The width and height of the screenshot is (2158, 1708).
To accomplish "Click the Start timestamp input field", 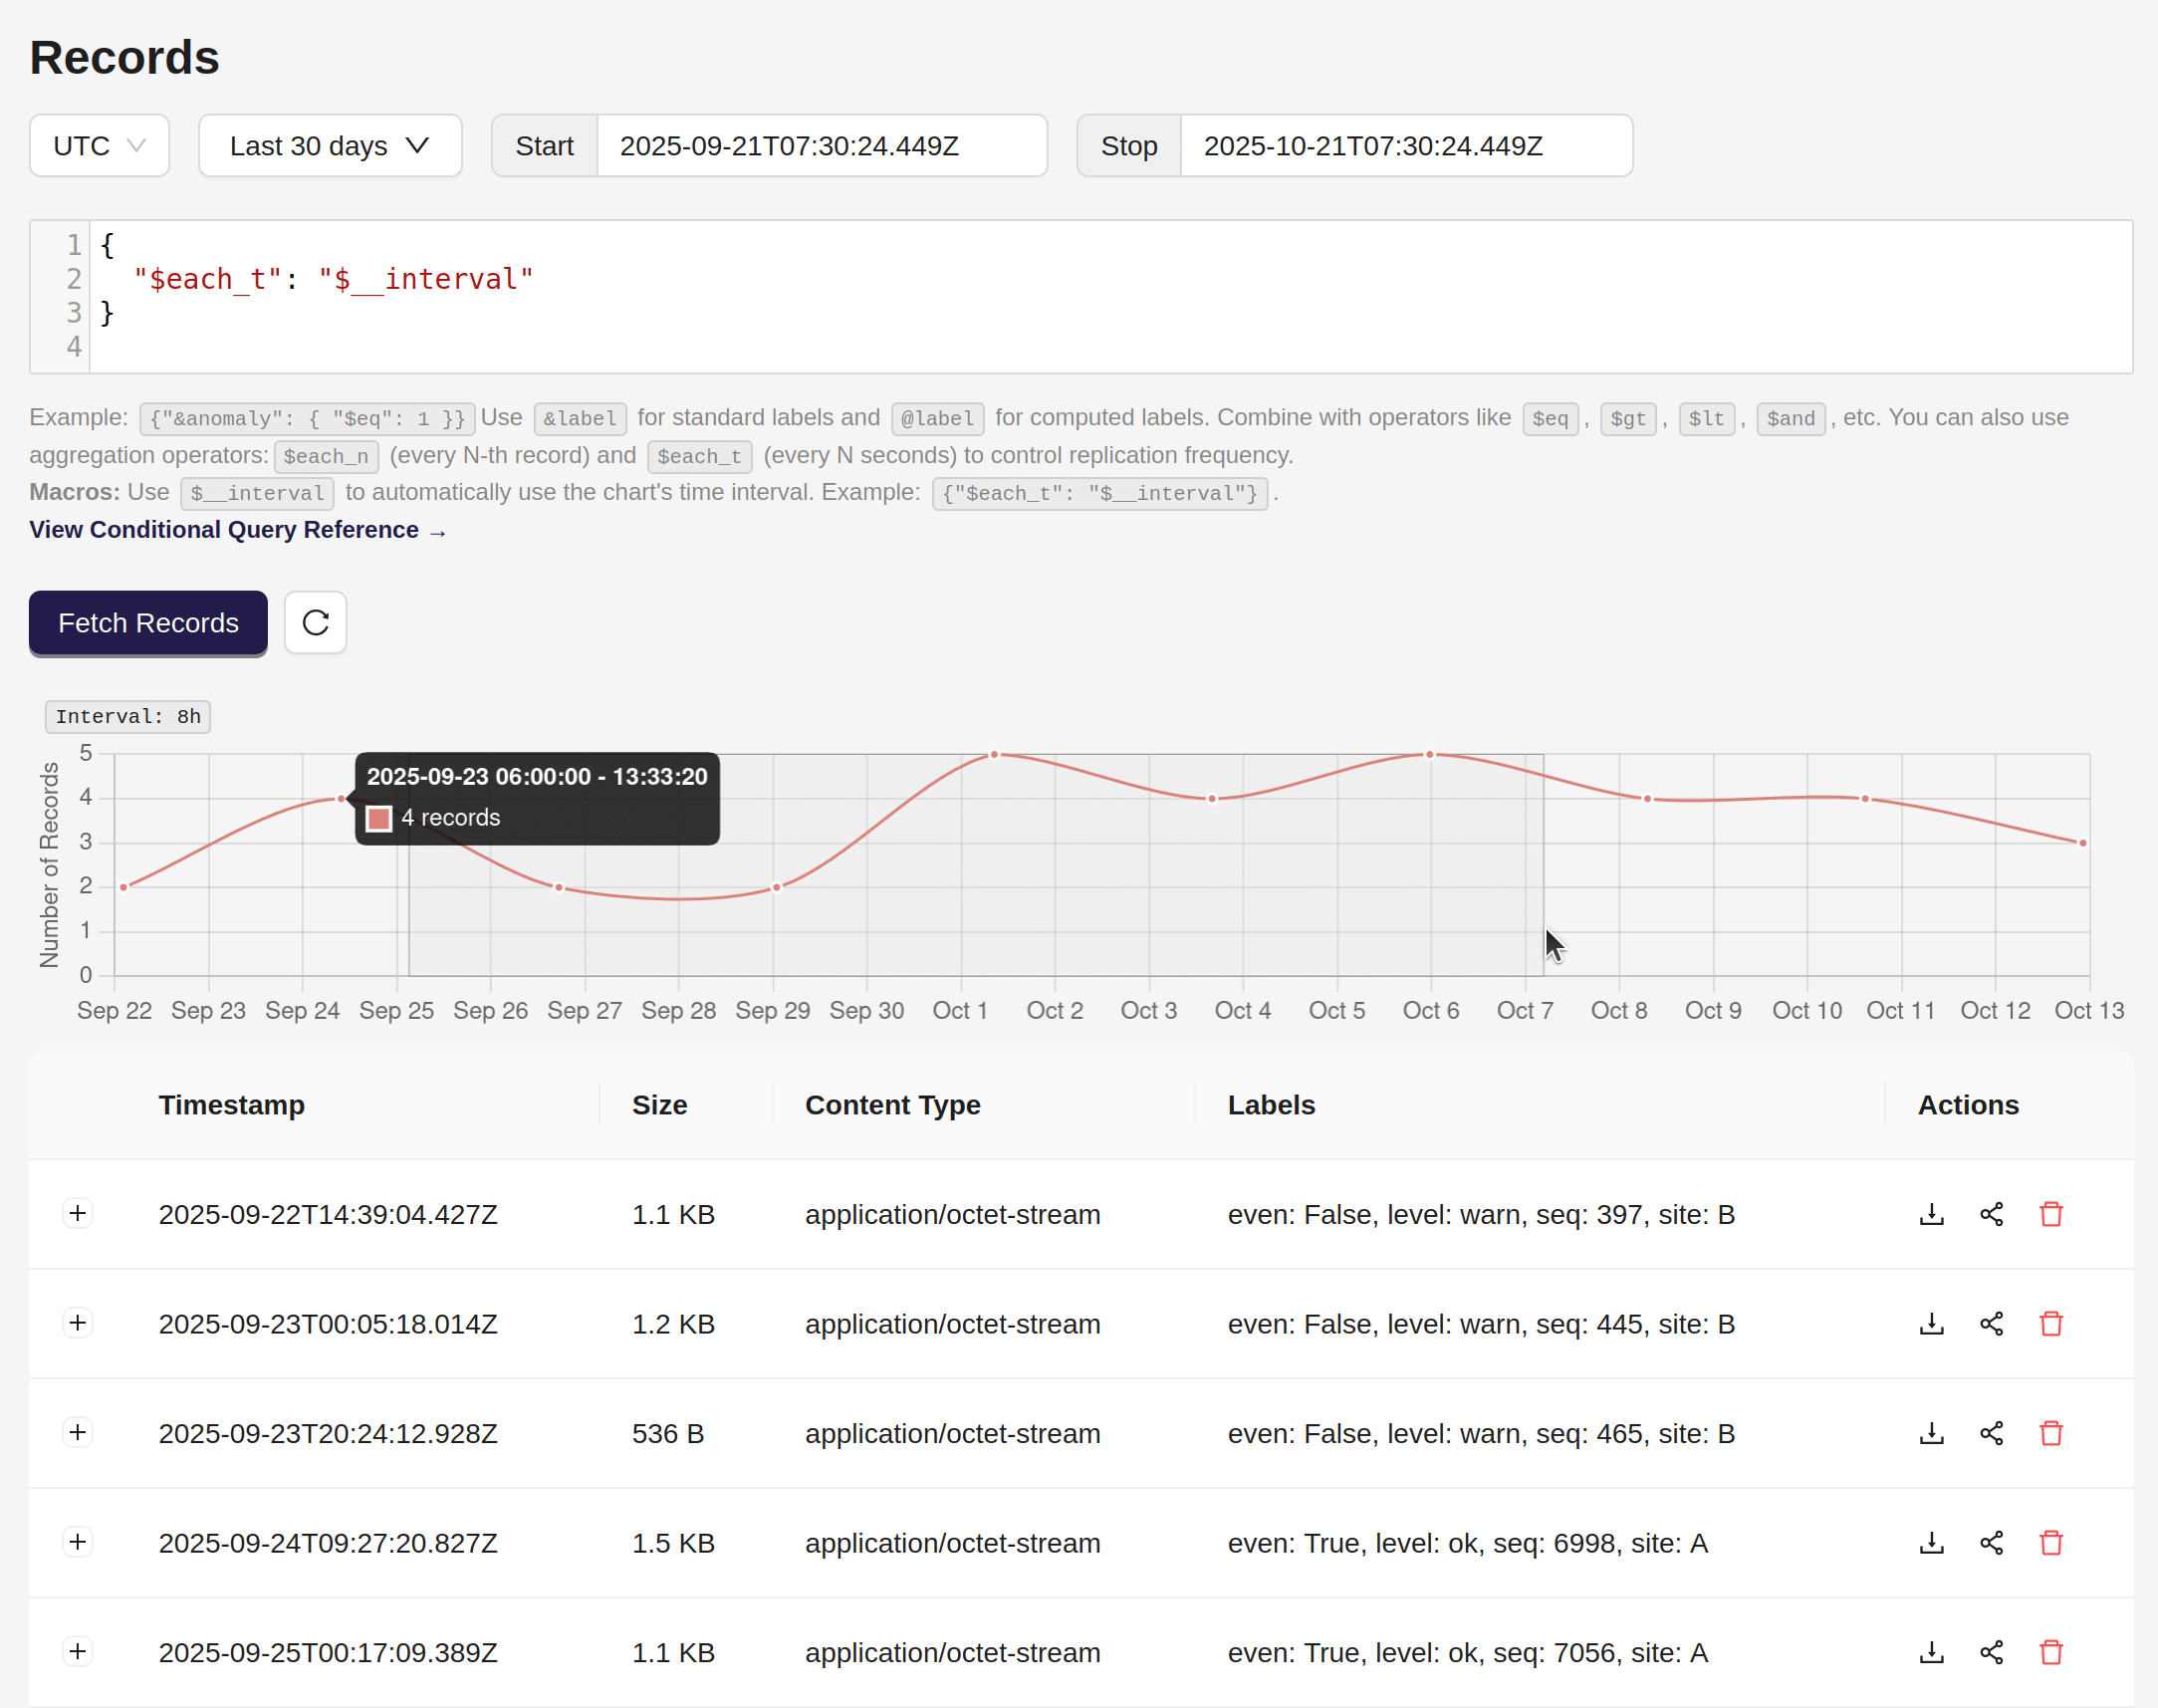I will point(820,146).
